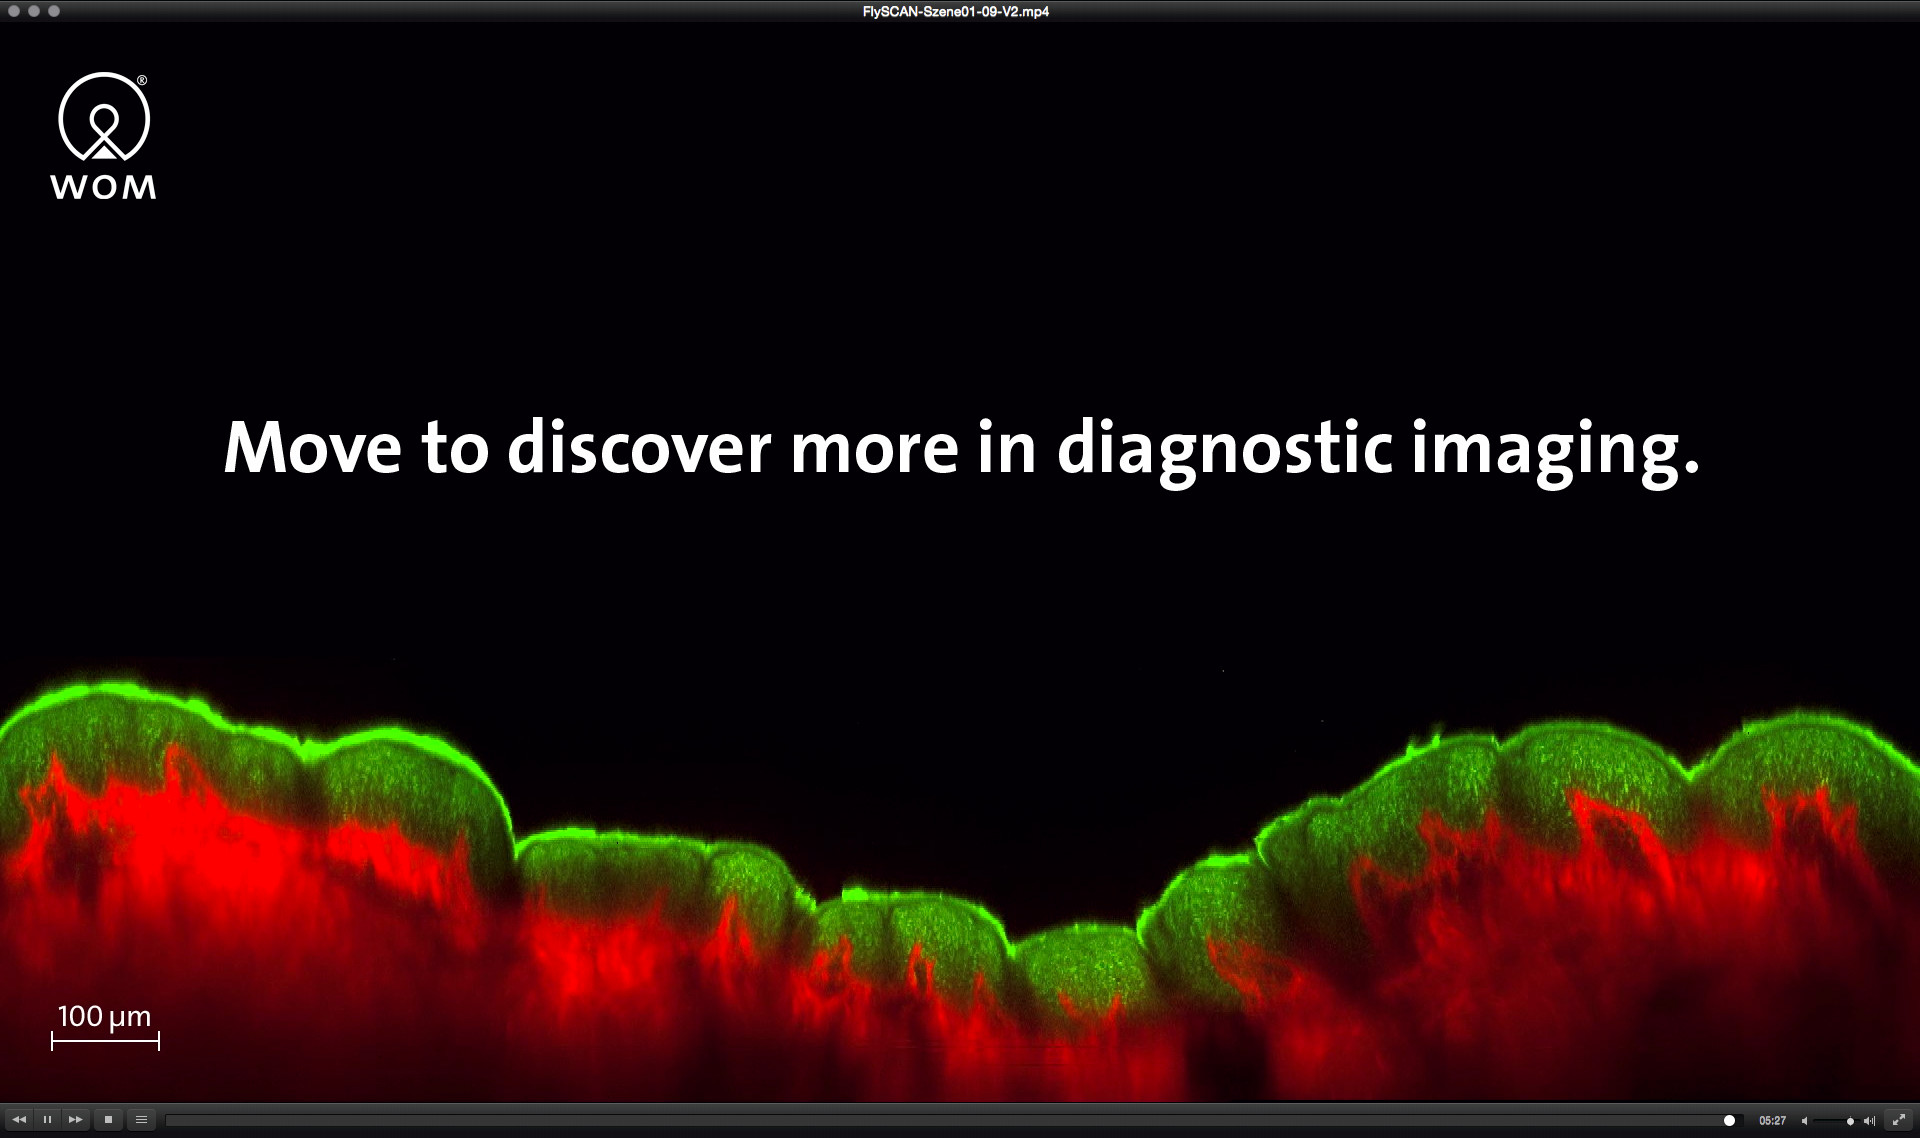
Task: Toggle the 05:27 time display mode
Action: pyautogui.click(x=1772, y=1121)
